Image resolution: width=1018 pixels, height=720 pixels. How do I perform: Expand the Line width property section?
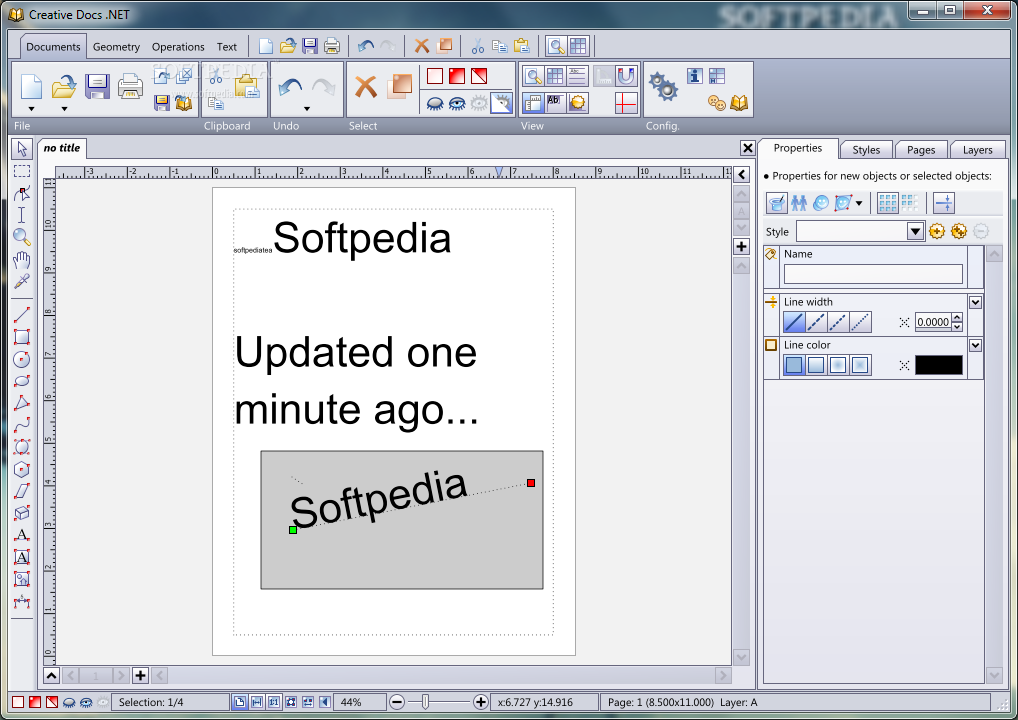[975, 303]
